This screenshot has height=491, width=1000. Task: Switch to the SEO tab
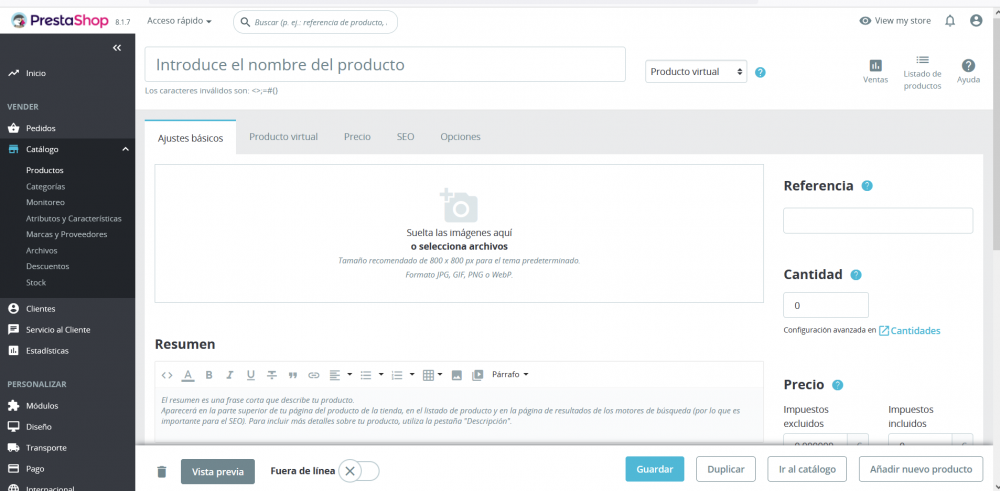click(406, 136)
